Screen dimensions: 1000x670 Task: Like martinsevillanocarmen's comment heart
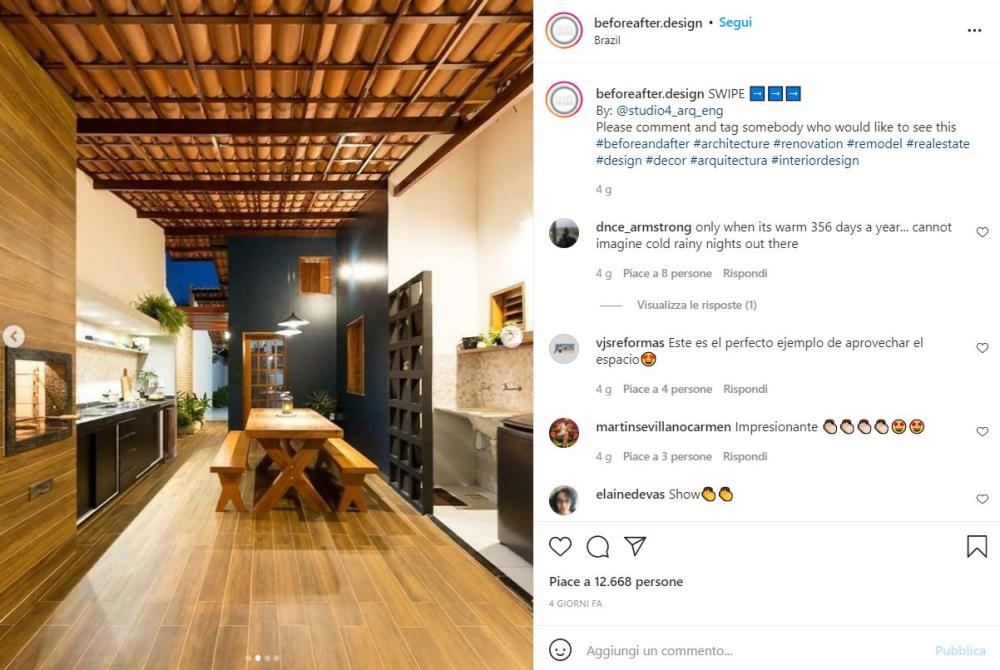(x=982, y=432)
